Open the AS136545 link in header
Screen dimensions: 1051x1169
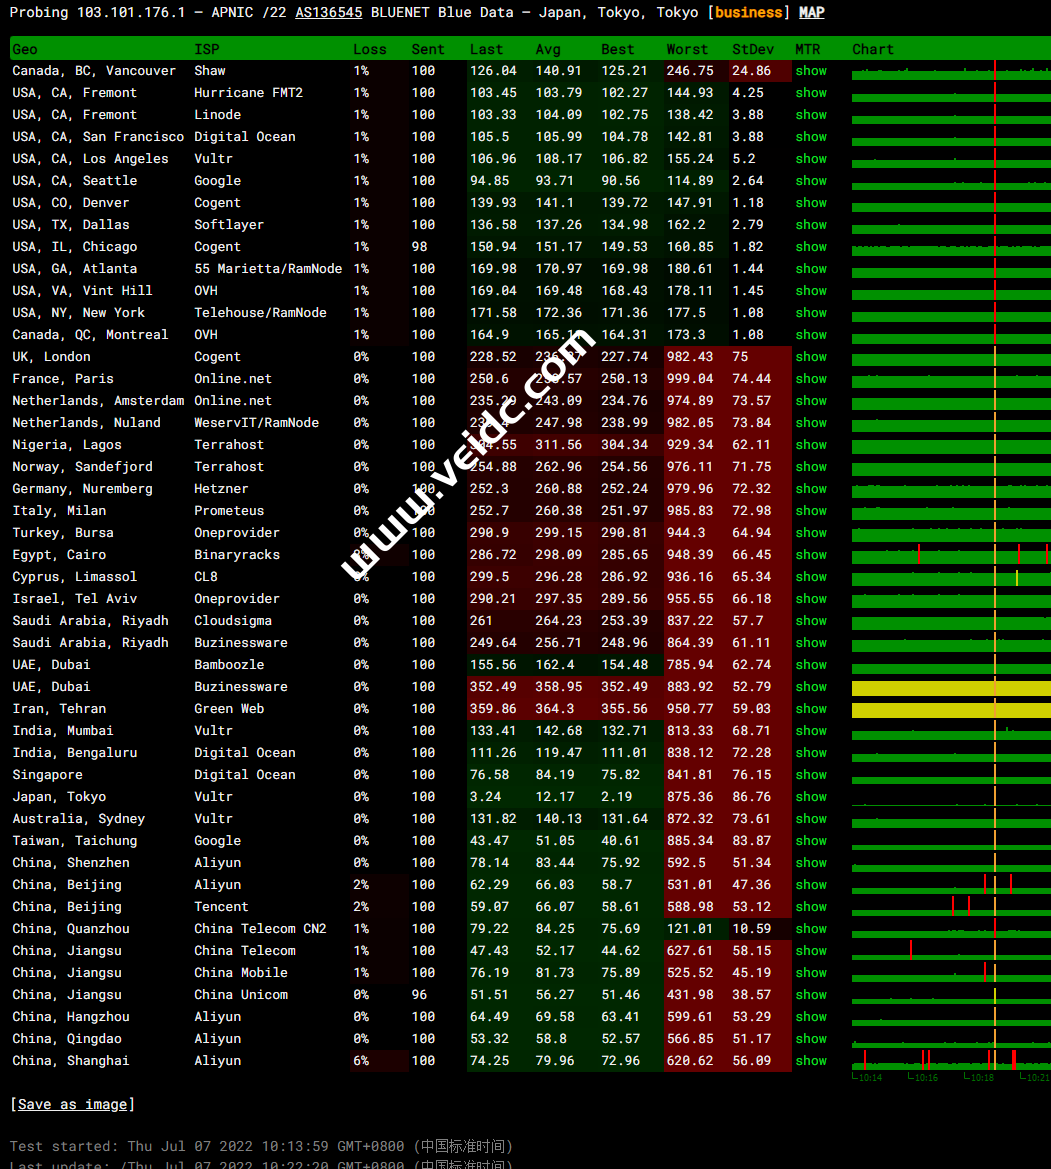coord(329,13)
